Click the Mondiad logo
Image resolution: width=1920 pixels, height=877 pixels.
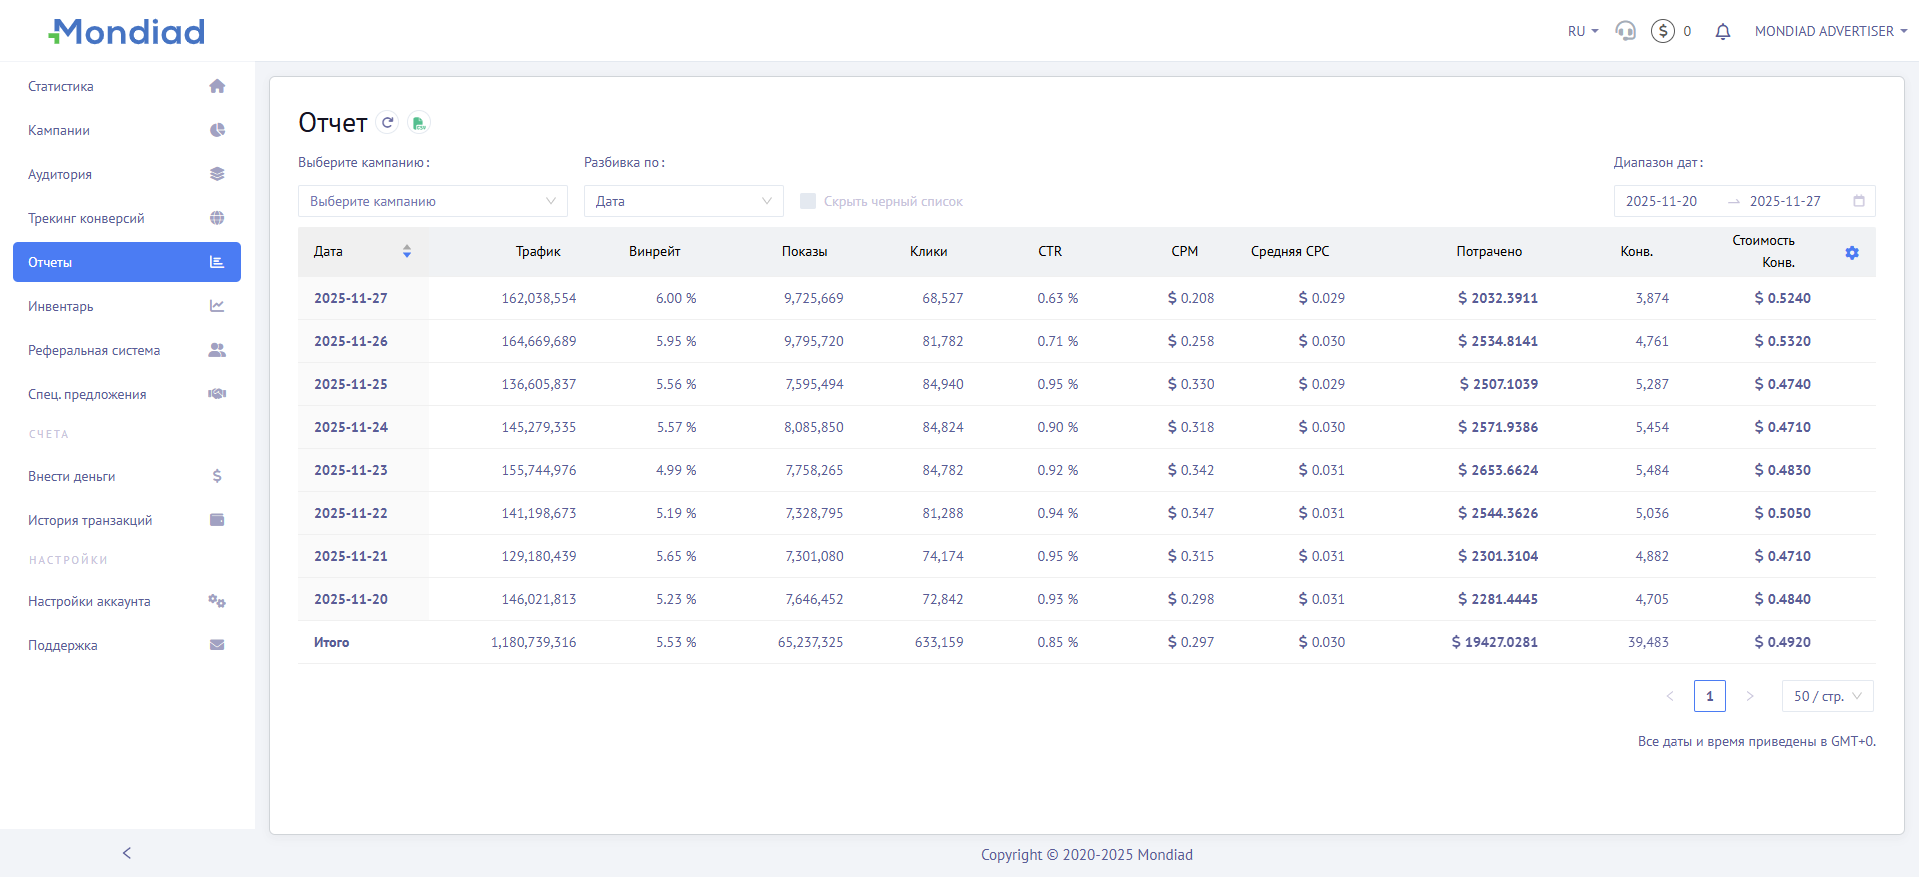point(127,32)
